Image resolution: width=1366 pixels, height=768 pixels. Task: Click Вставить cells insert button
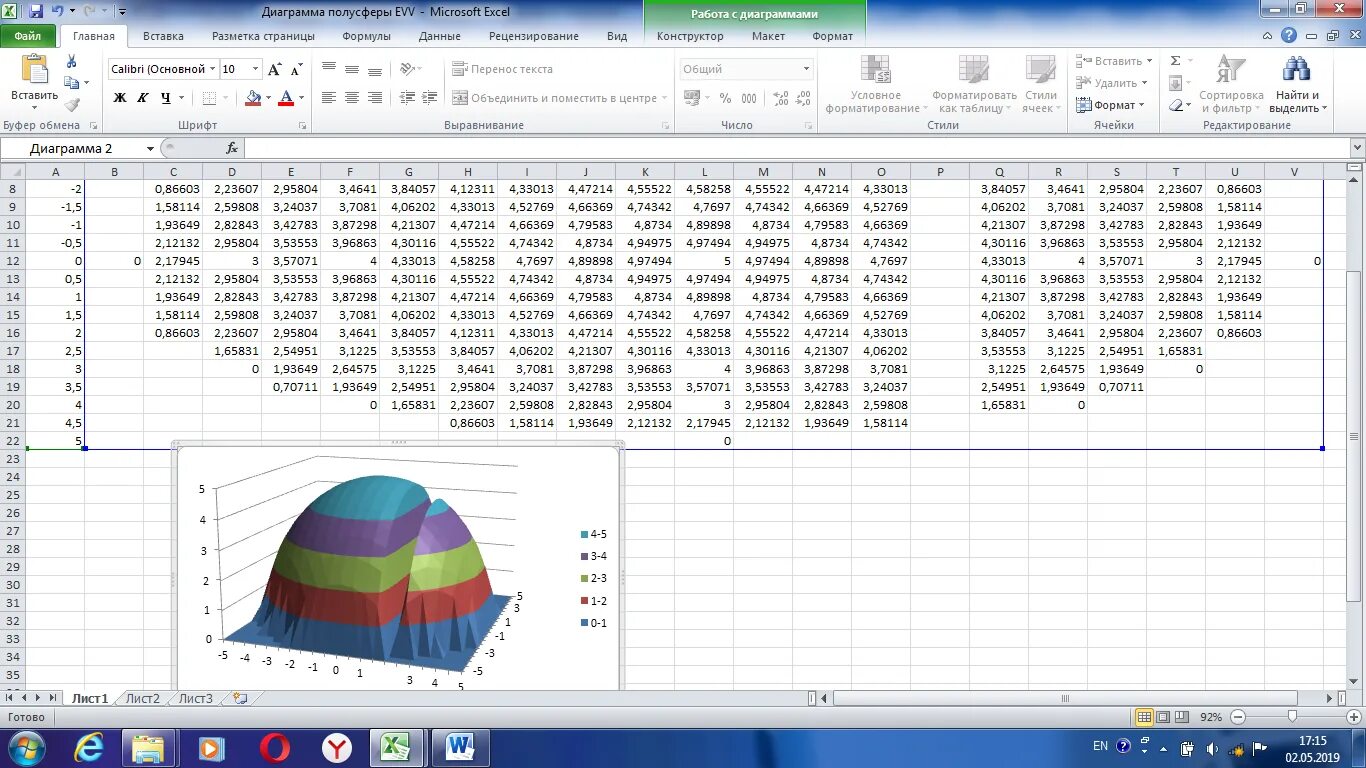coord(1112,61)
